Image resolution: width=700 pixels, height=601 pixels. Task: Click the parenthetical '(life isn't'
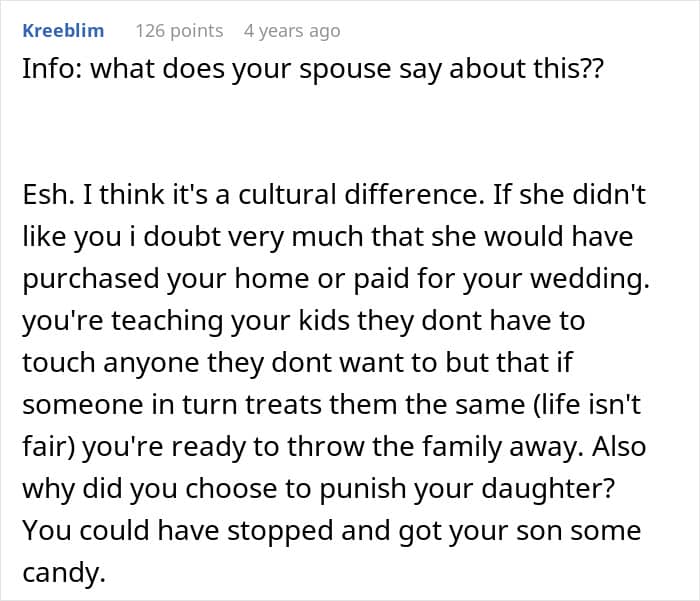[x=582, y=405]
